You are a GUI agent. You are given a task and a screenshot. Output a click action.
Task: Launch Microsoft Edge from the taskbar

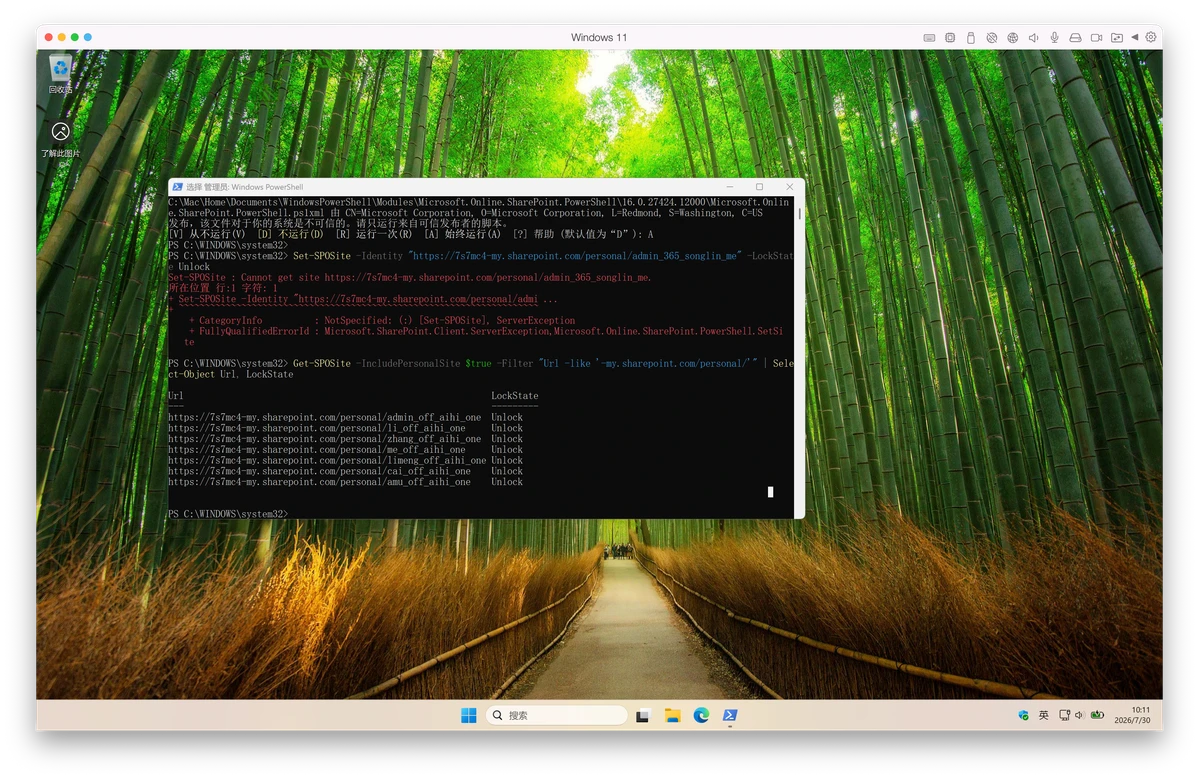701,715
